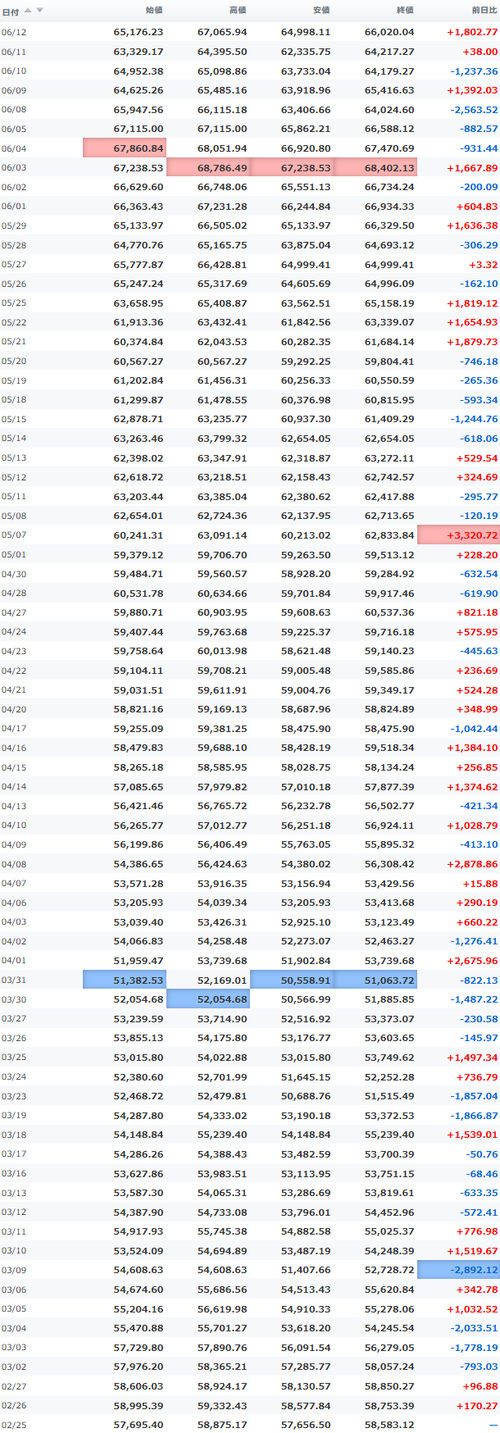The height and width of the screenshot is (1433, 500).
Task: Select the 05/07 date cell
Action: tap(14, 536)
